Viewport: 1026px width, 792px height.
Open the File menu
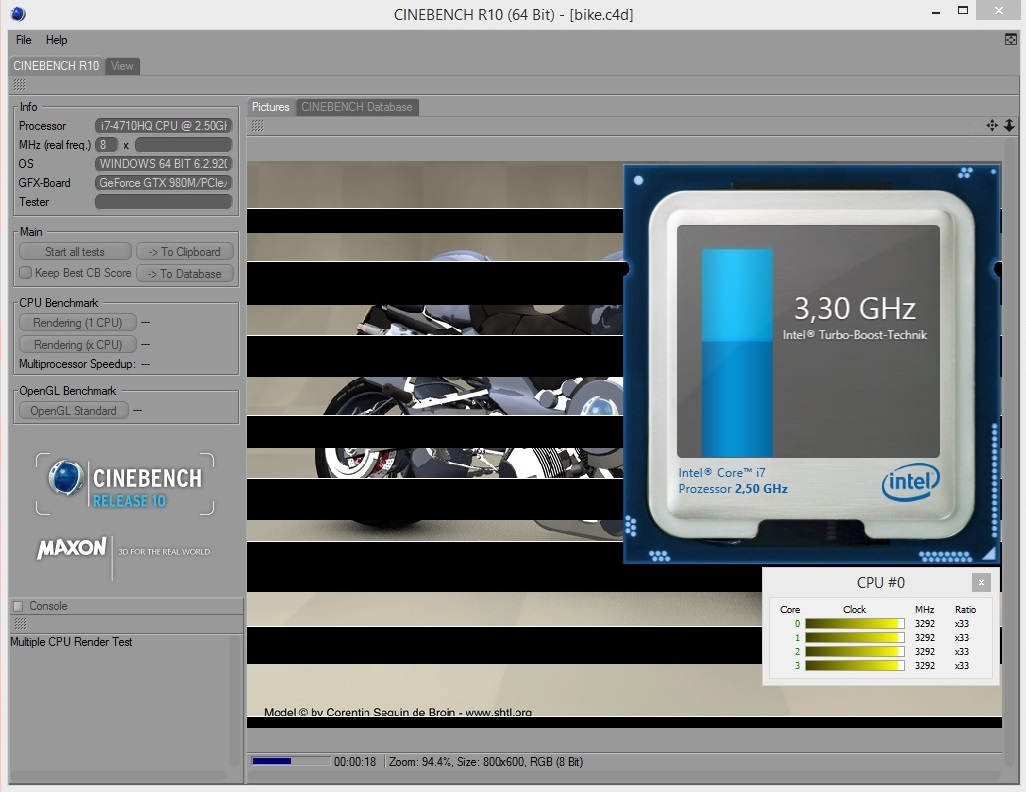point(24,40)
